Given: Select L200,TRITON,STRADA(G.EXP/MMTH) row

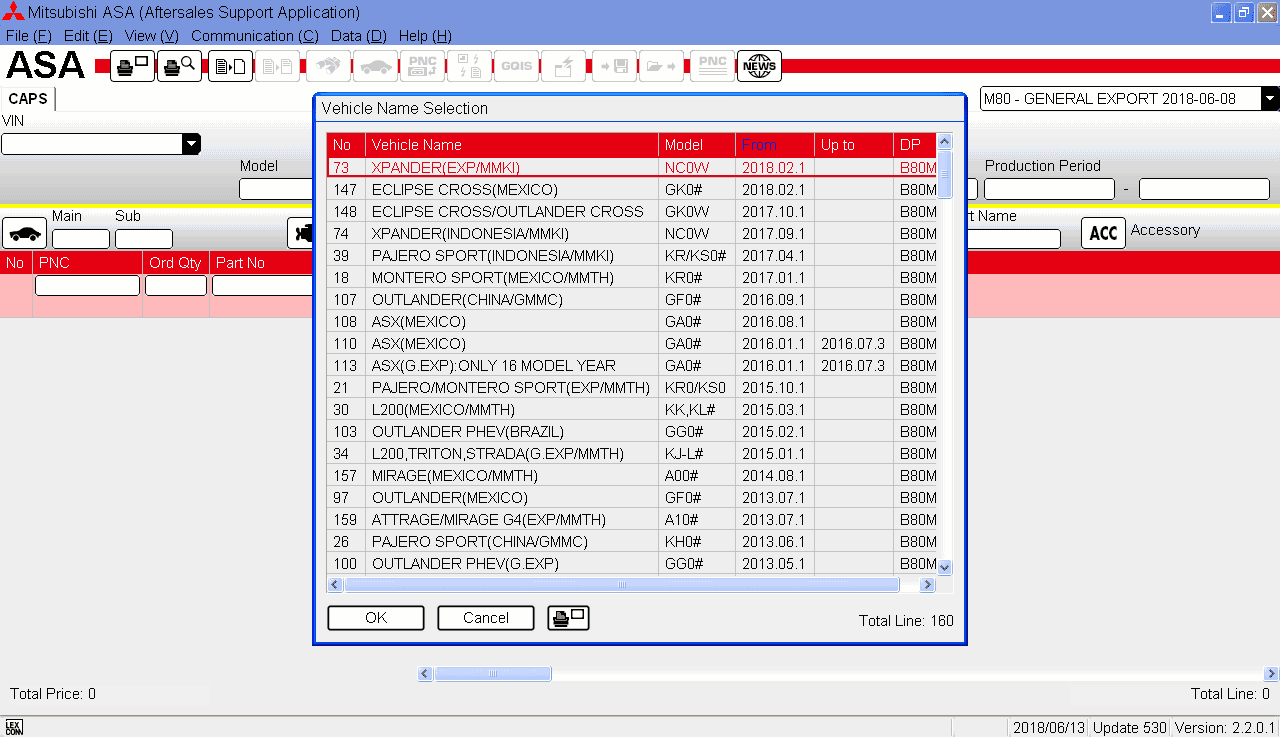Looking at the screenshot, I should [632, 454].
